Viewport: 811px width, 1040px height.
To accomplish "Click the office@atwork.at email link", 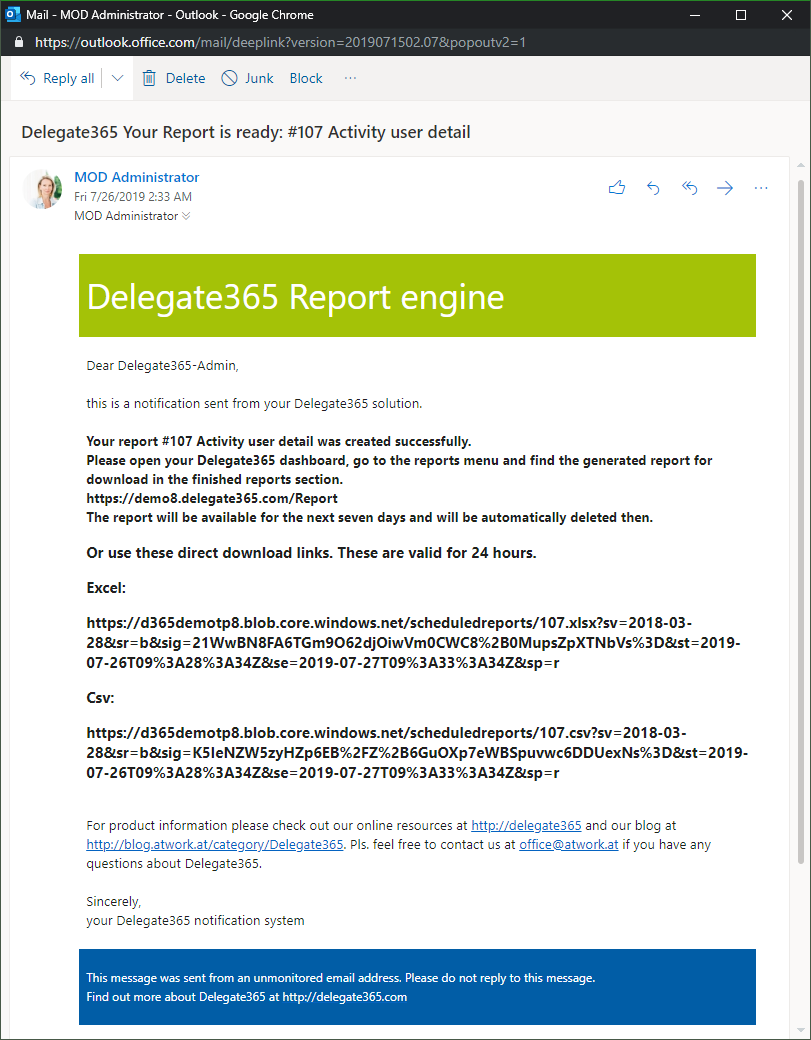I will click(x=569, y=845).
